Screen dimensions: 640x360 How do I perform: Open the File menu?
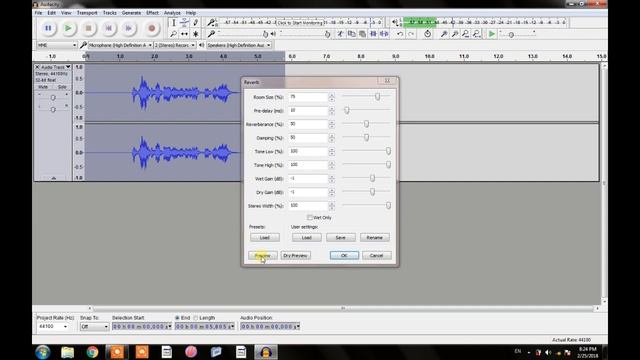pyautogui.click(x=38, y=13)
